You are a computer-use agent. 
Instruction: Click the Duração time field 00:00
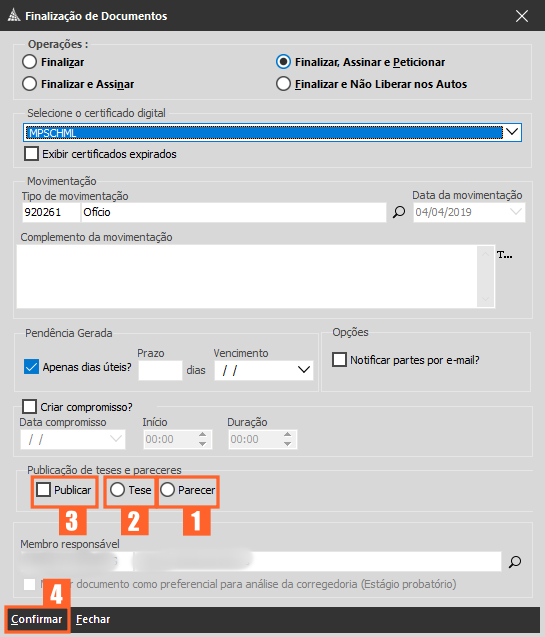255,439
